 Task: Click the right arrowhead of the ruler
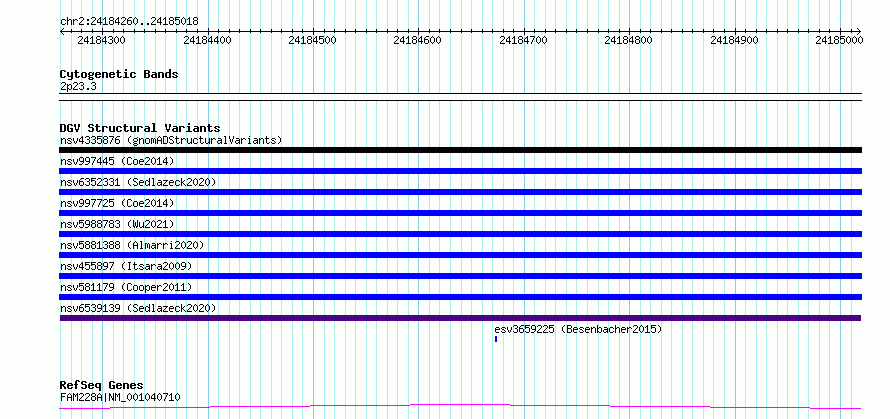point(859,31)
